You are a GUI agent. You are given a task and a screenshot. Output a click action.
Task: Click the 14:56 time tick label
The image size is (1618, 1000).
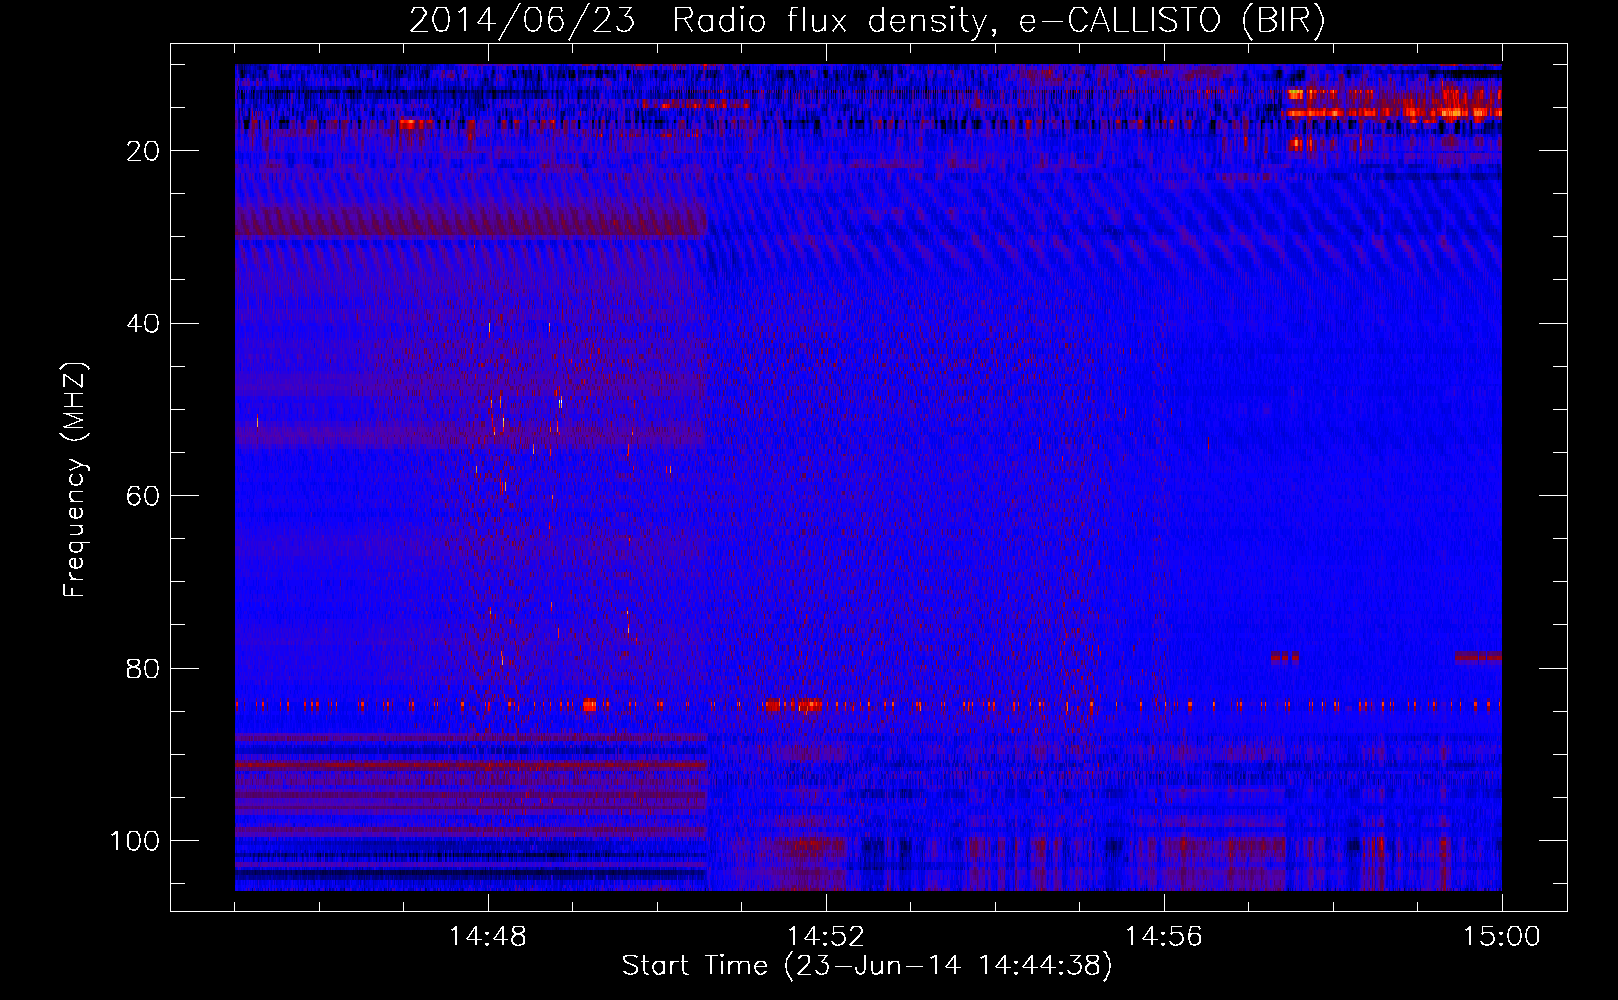1164,937
